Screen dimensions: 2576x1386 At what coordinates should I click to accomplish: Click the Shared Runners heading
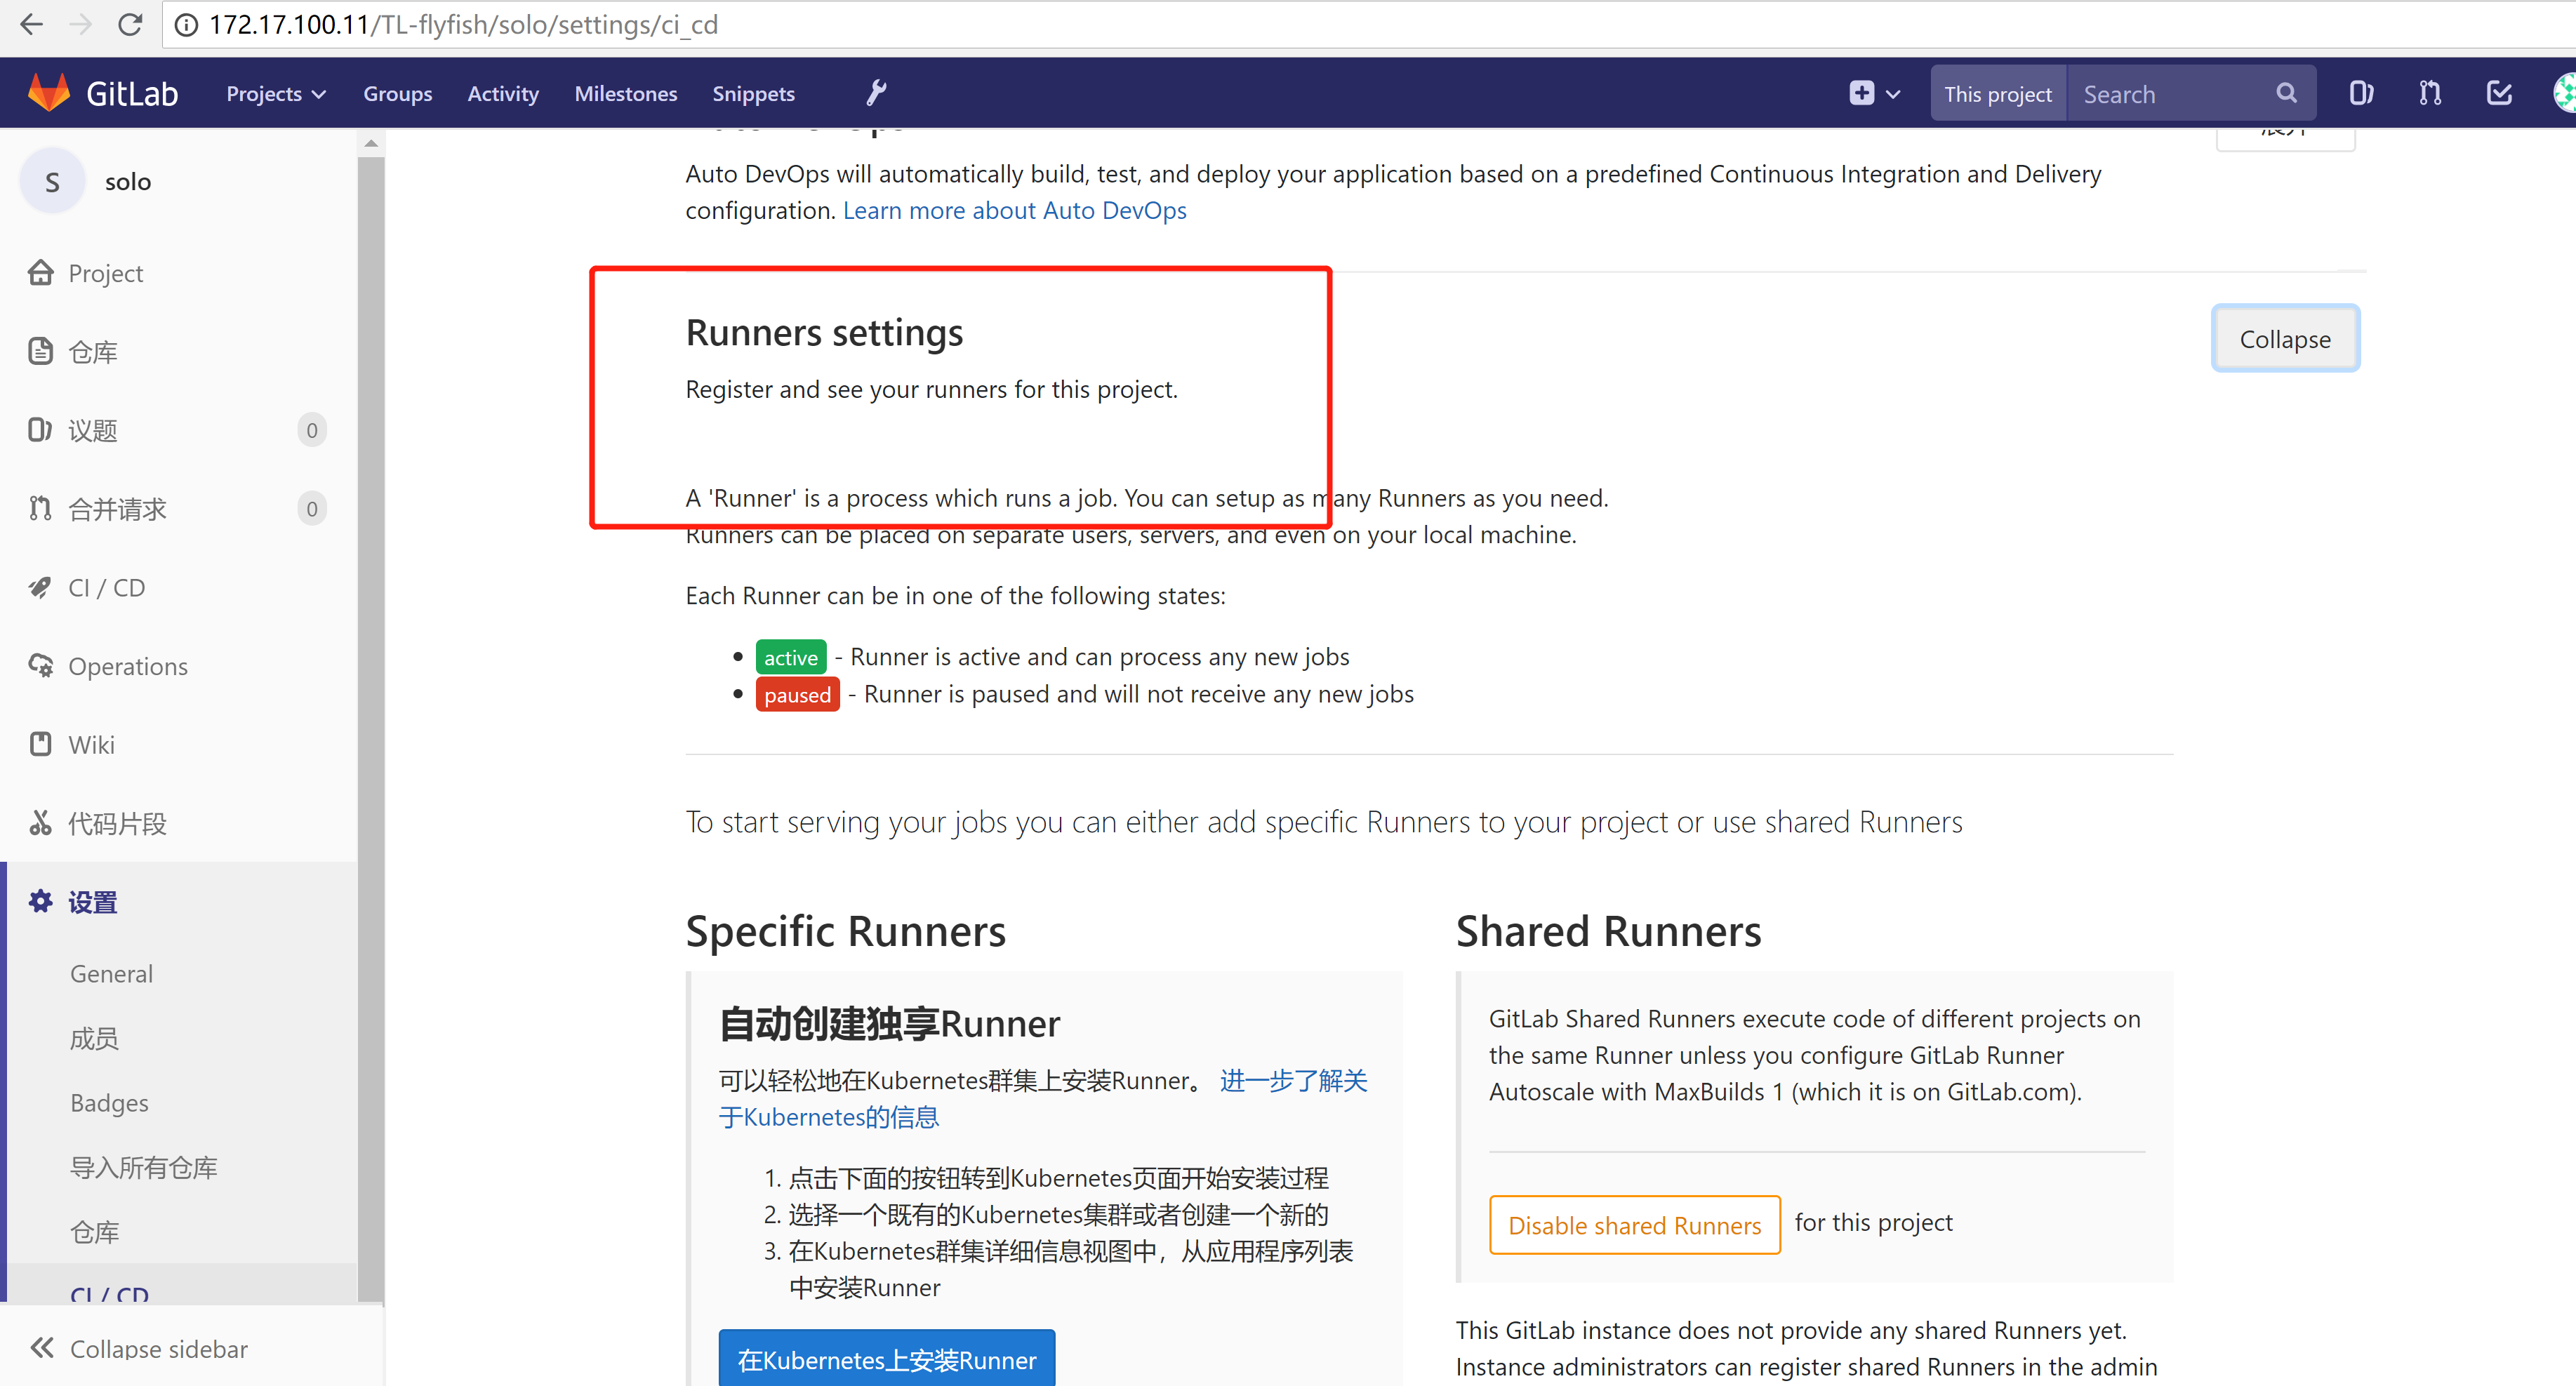1608,931
